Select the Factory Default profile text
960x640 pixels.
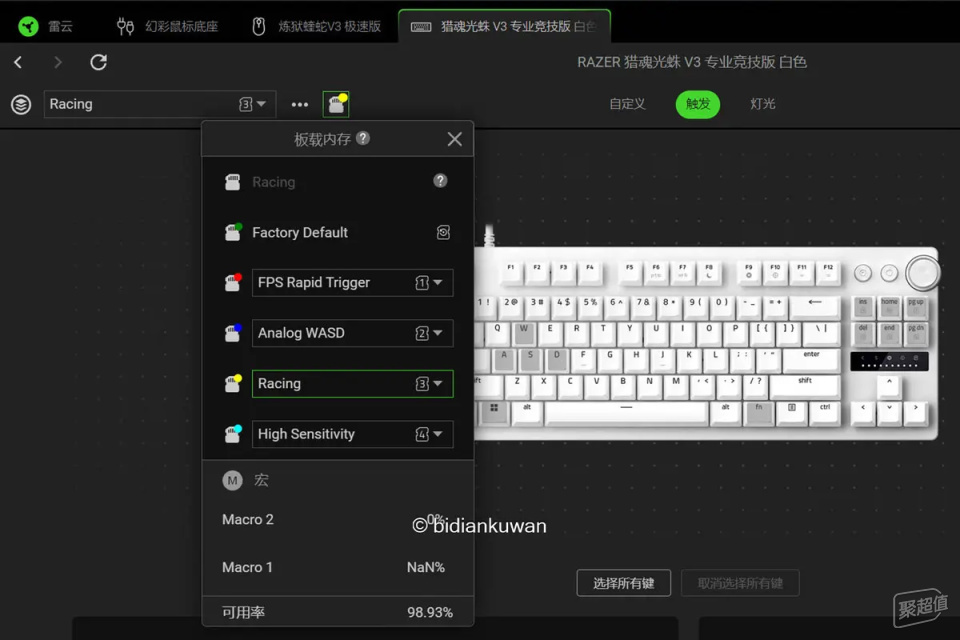[x=300, y=232]
